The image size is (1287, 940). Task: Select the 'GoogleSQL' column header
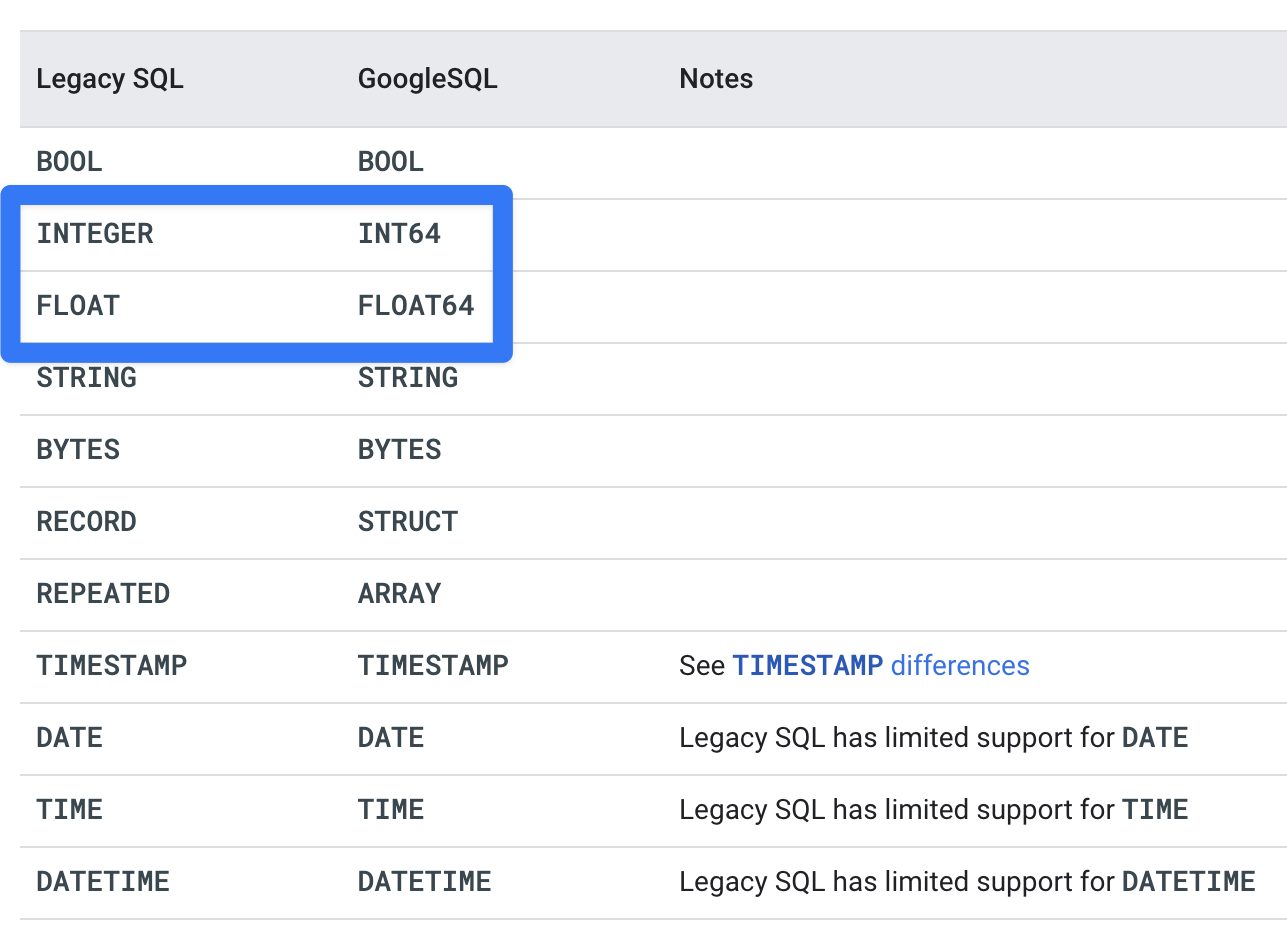[x=427, y=79]
